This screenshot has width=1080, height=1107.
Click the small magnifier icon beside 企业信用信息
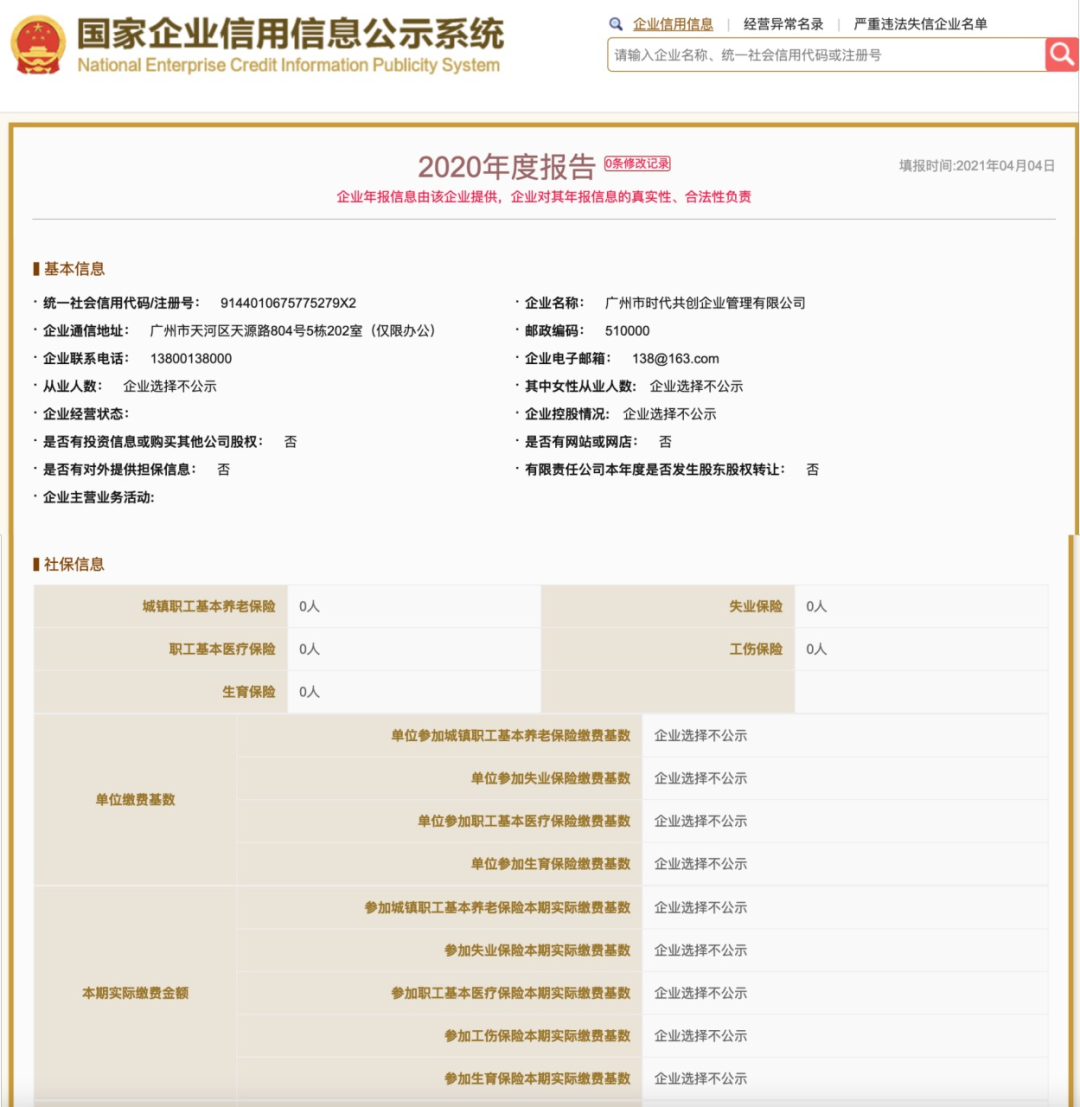[616, 24]
